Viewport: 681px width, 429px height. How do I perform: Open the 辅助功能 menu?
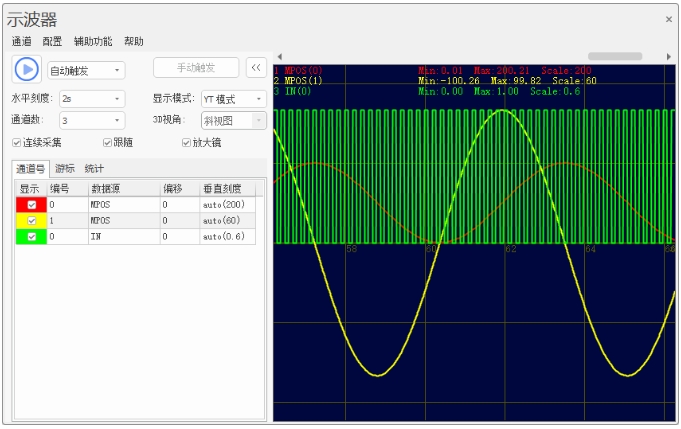click(93, 41)
